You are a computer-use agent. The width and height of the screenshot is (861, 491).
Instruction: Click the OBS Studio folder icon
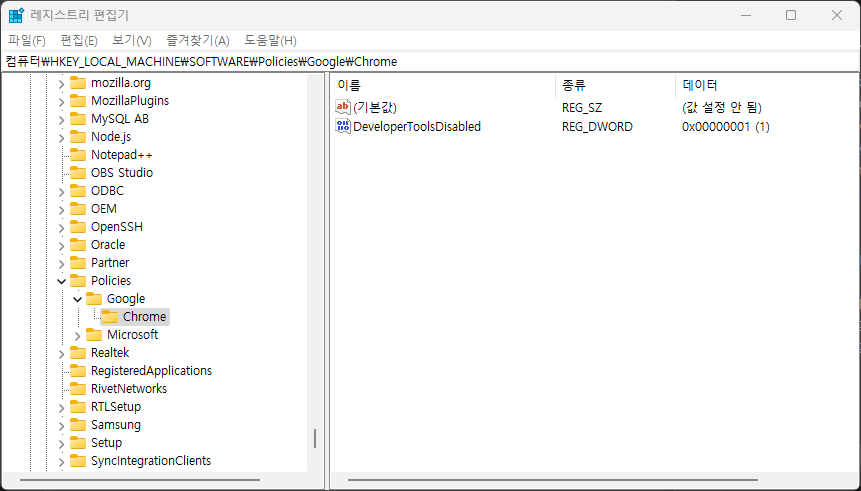tap(78, 173)
